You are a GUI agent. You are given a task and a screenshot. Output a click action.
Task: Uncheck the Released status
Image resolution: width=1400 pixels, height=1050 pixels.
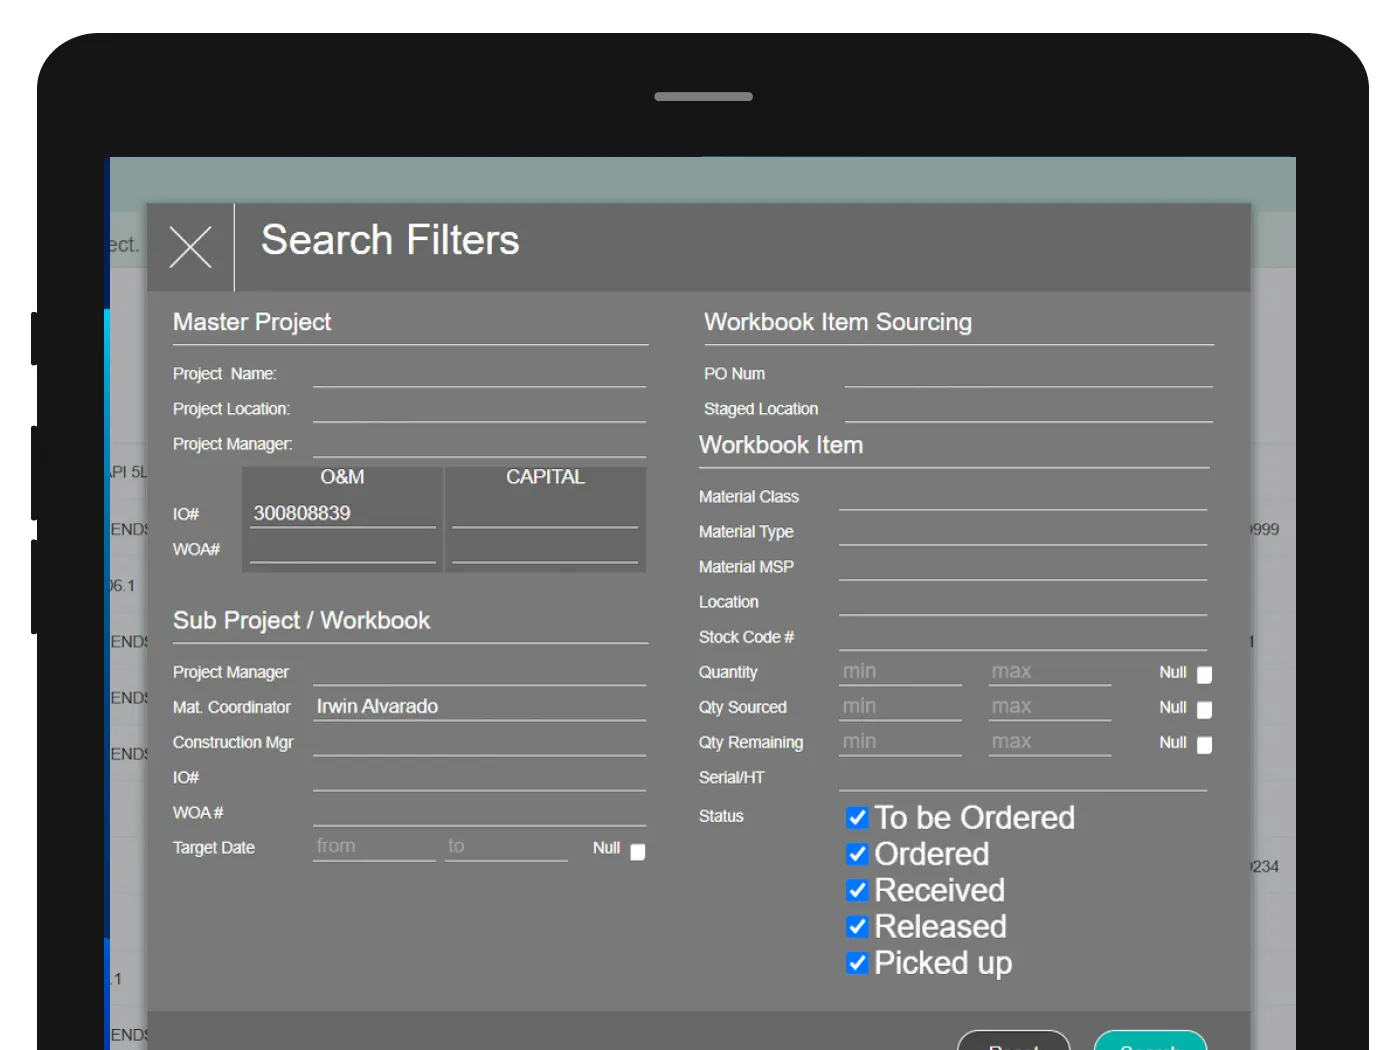click(x=857, y=926)
